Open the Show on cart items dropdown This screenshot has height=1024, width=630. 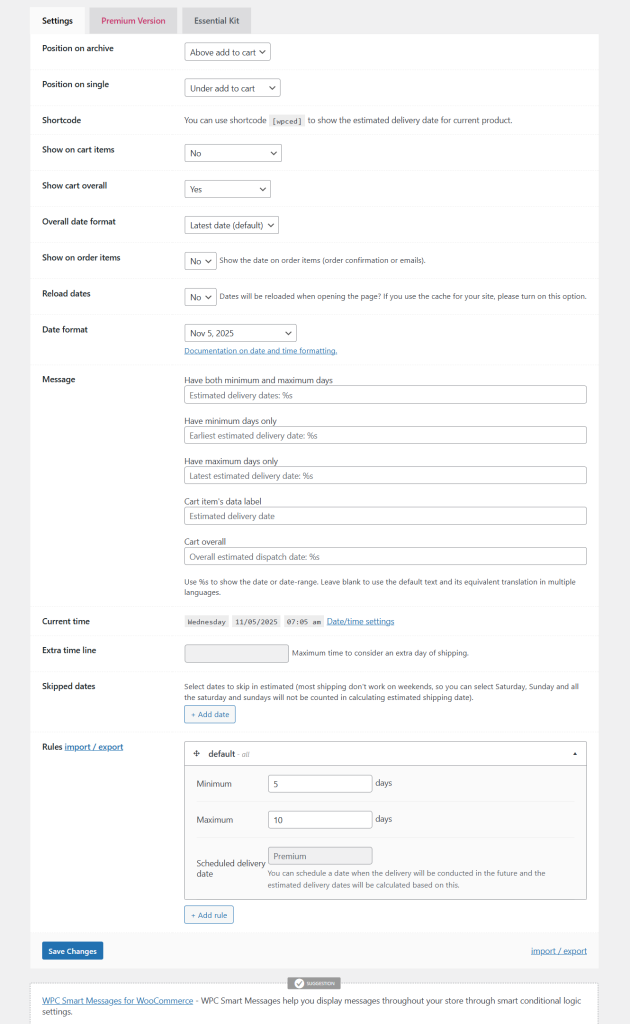pyautogui.click(x=233, y=152)
